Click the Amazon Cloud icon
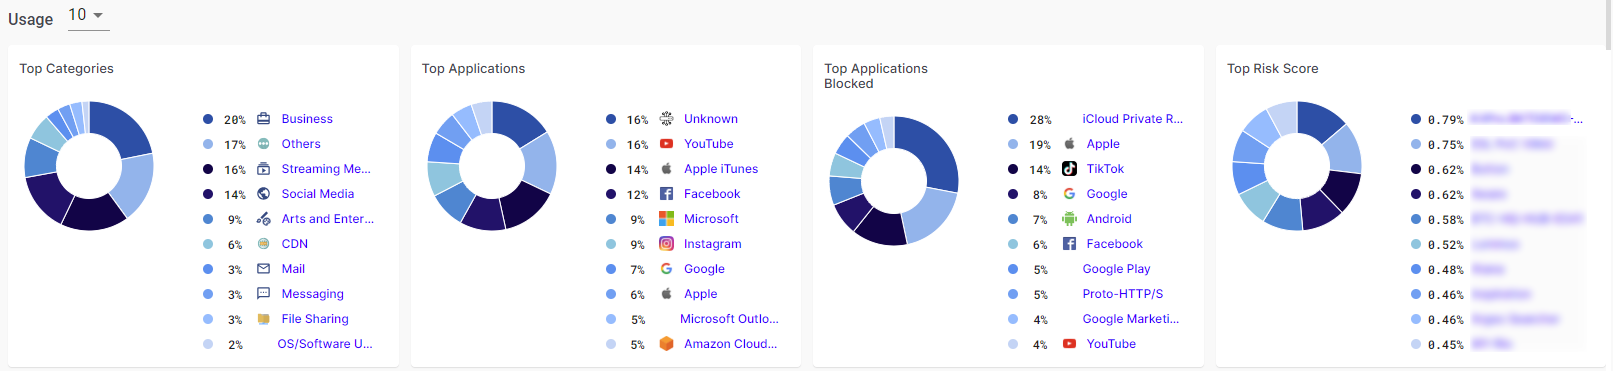This screenshot has width=1613, height=371. (x=666, y=343)
